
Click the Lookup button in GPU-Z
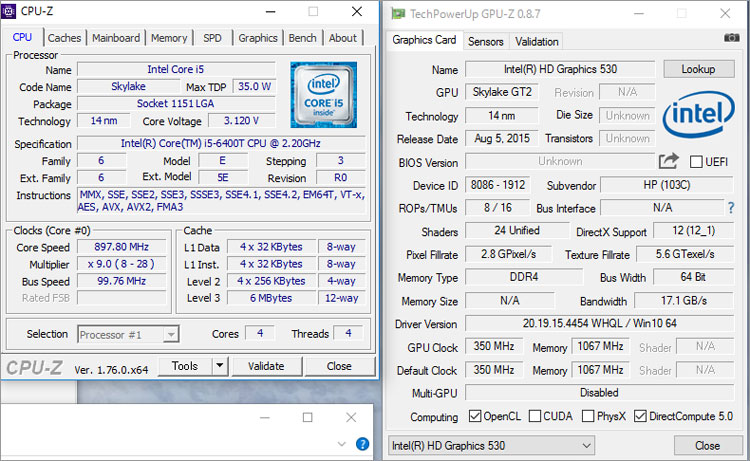click(x=699, y=69)
